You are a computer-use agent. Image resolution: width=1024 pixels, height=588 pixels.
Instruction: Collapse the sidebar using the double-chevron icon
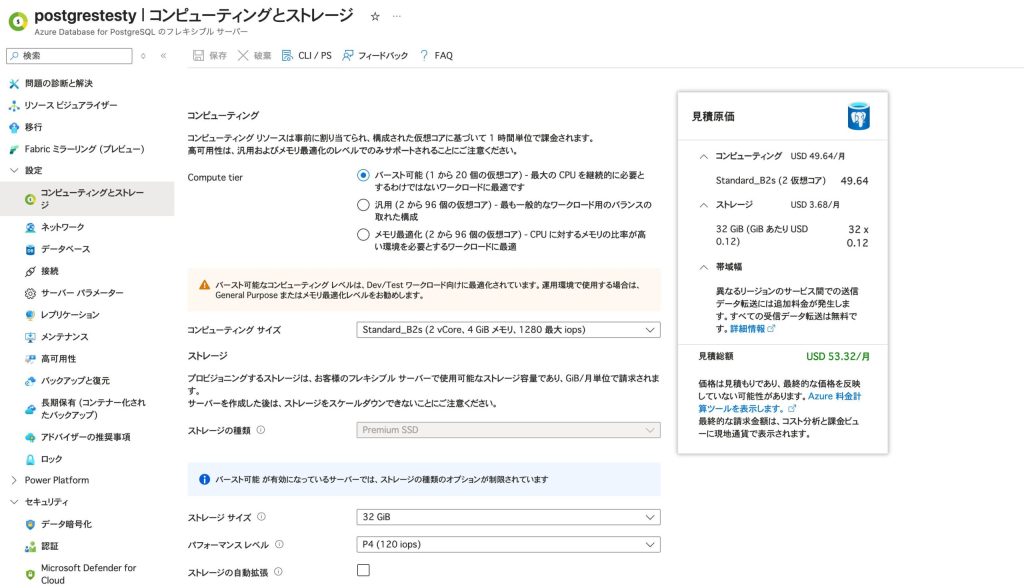(163, 55)
